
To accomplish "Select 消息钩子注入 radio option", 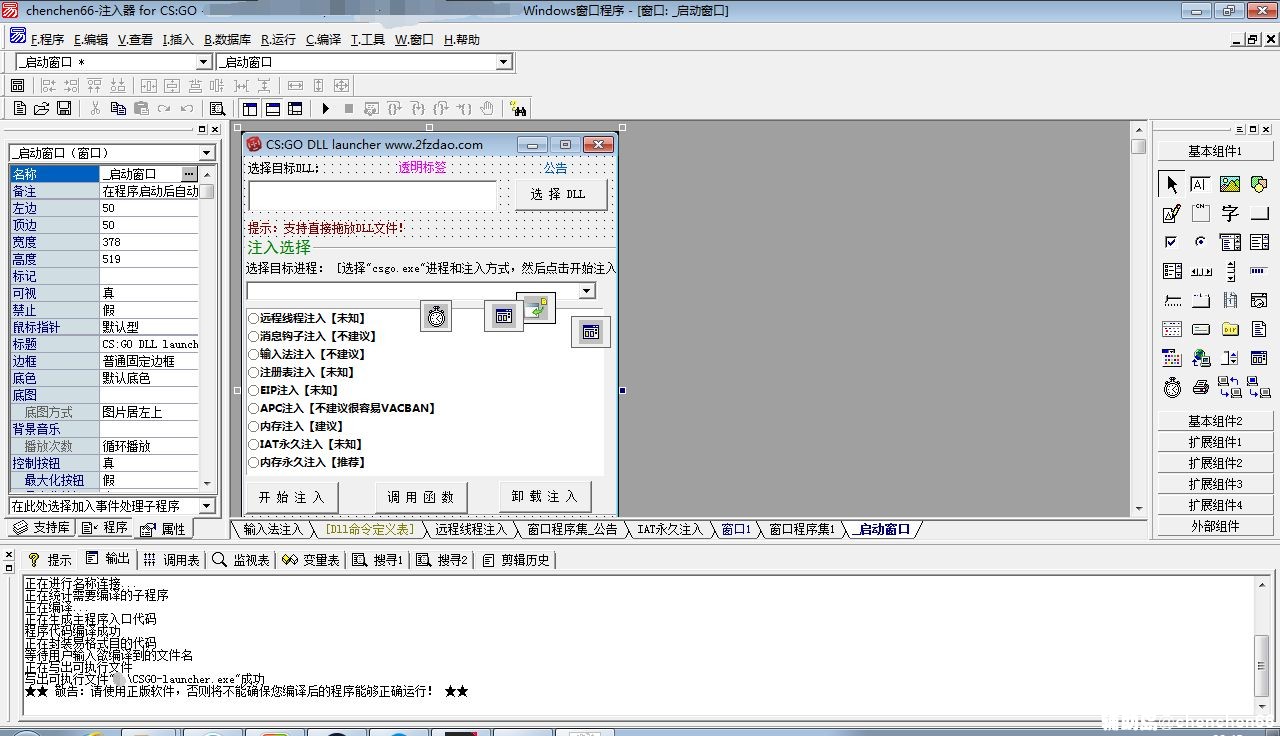I will 312,336.
